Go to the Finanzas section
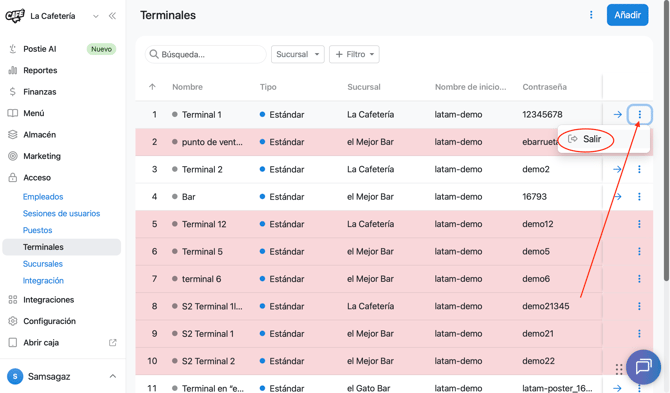The image size is (670, 393). click(x=39, y=92)
